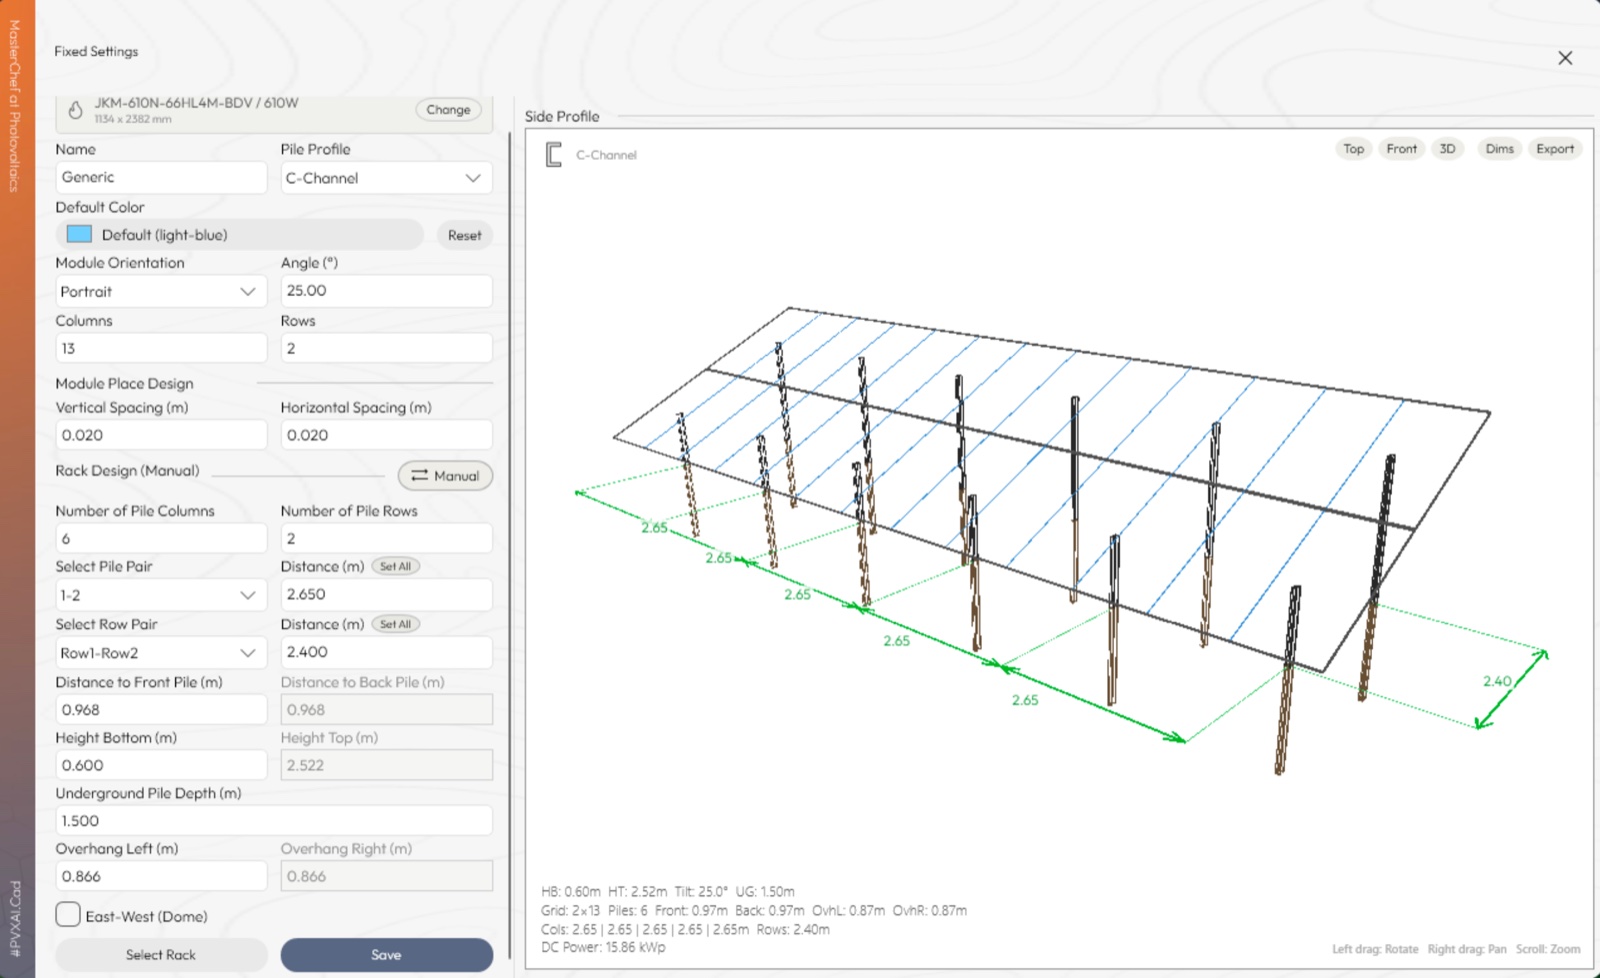Click the disabled Distance to Back Pile field

click(386, 710)
